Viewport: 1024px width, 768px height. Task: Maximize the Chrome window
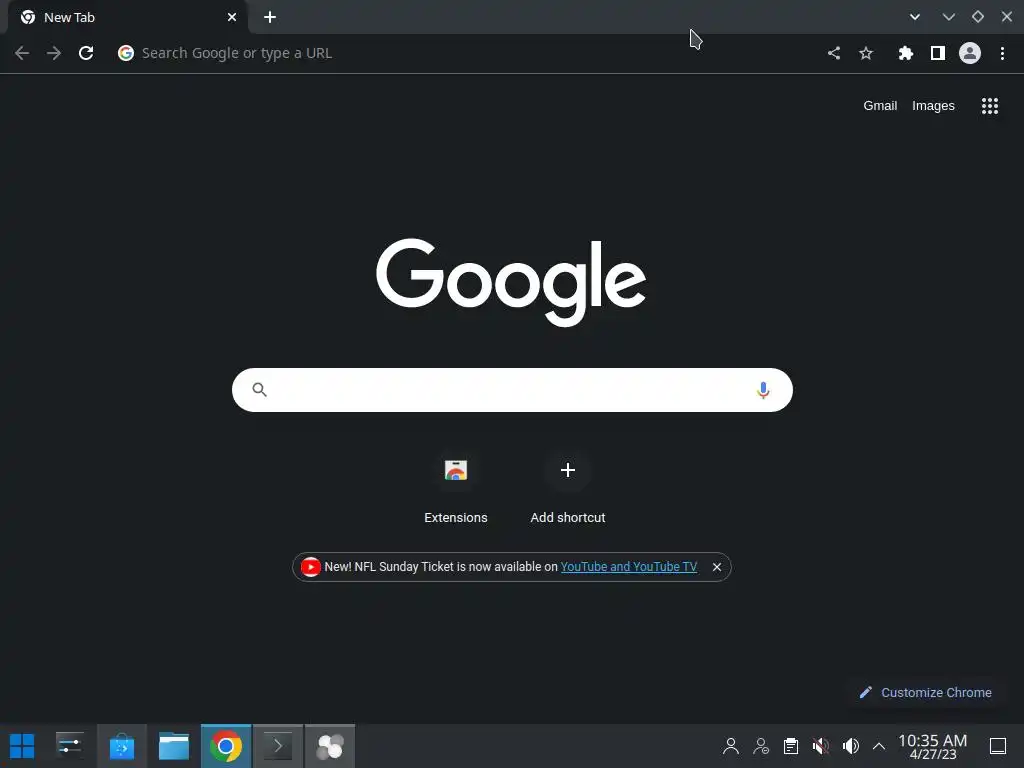(x=977, y=17)
